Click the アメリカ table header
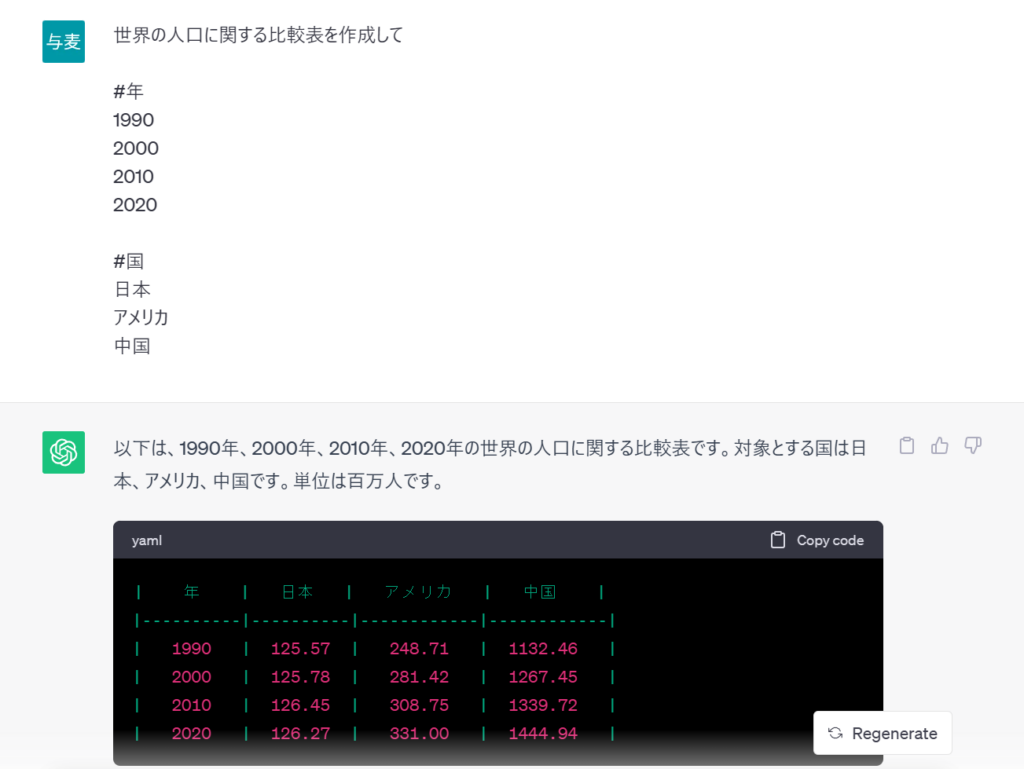 pyautogui.click(x=418, y=591)
